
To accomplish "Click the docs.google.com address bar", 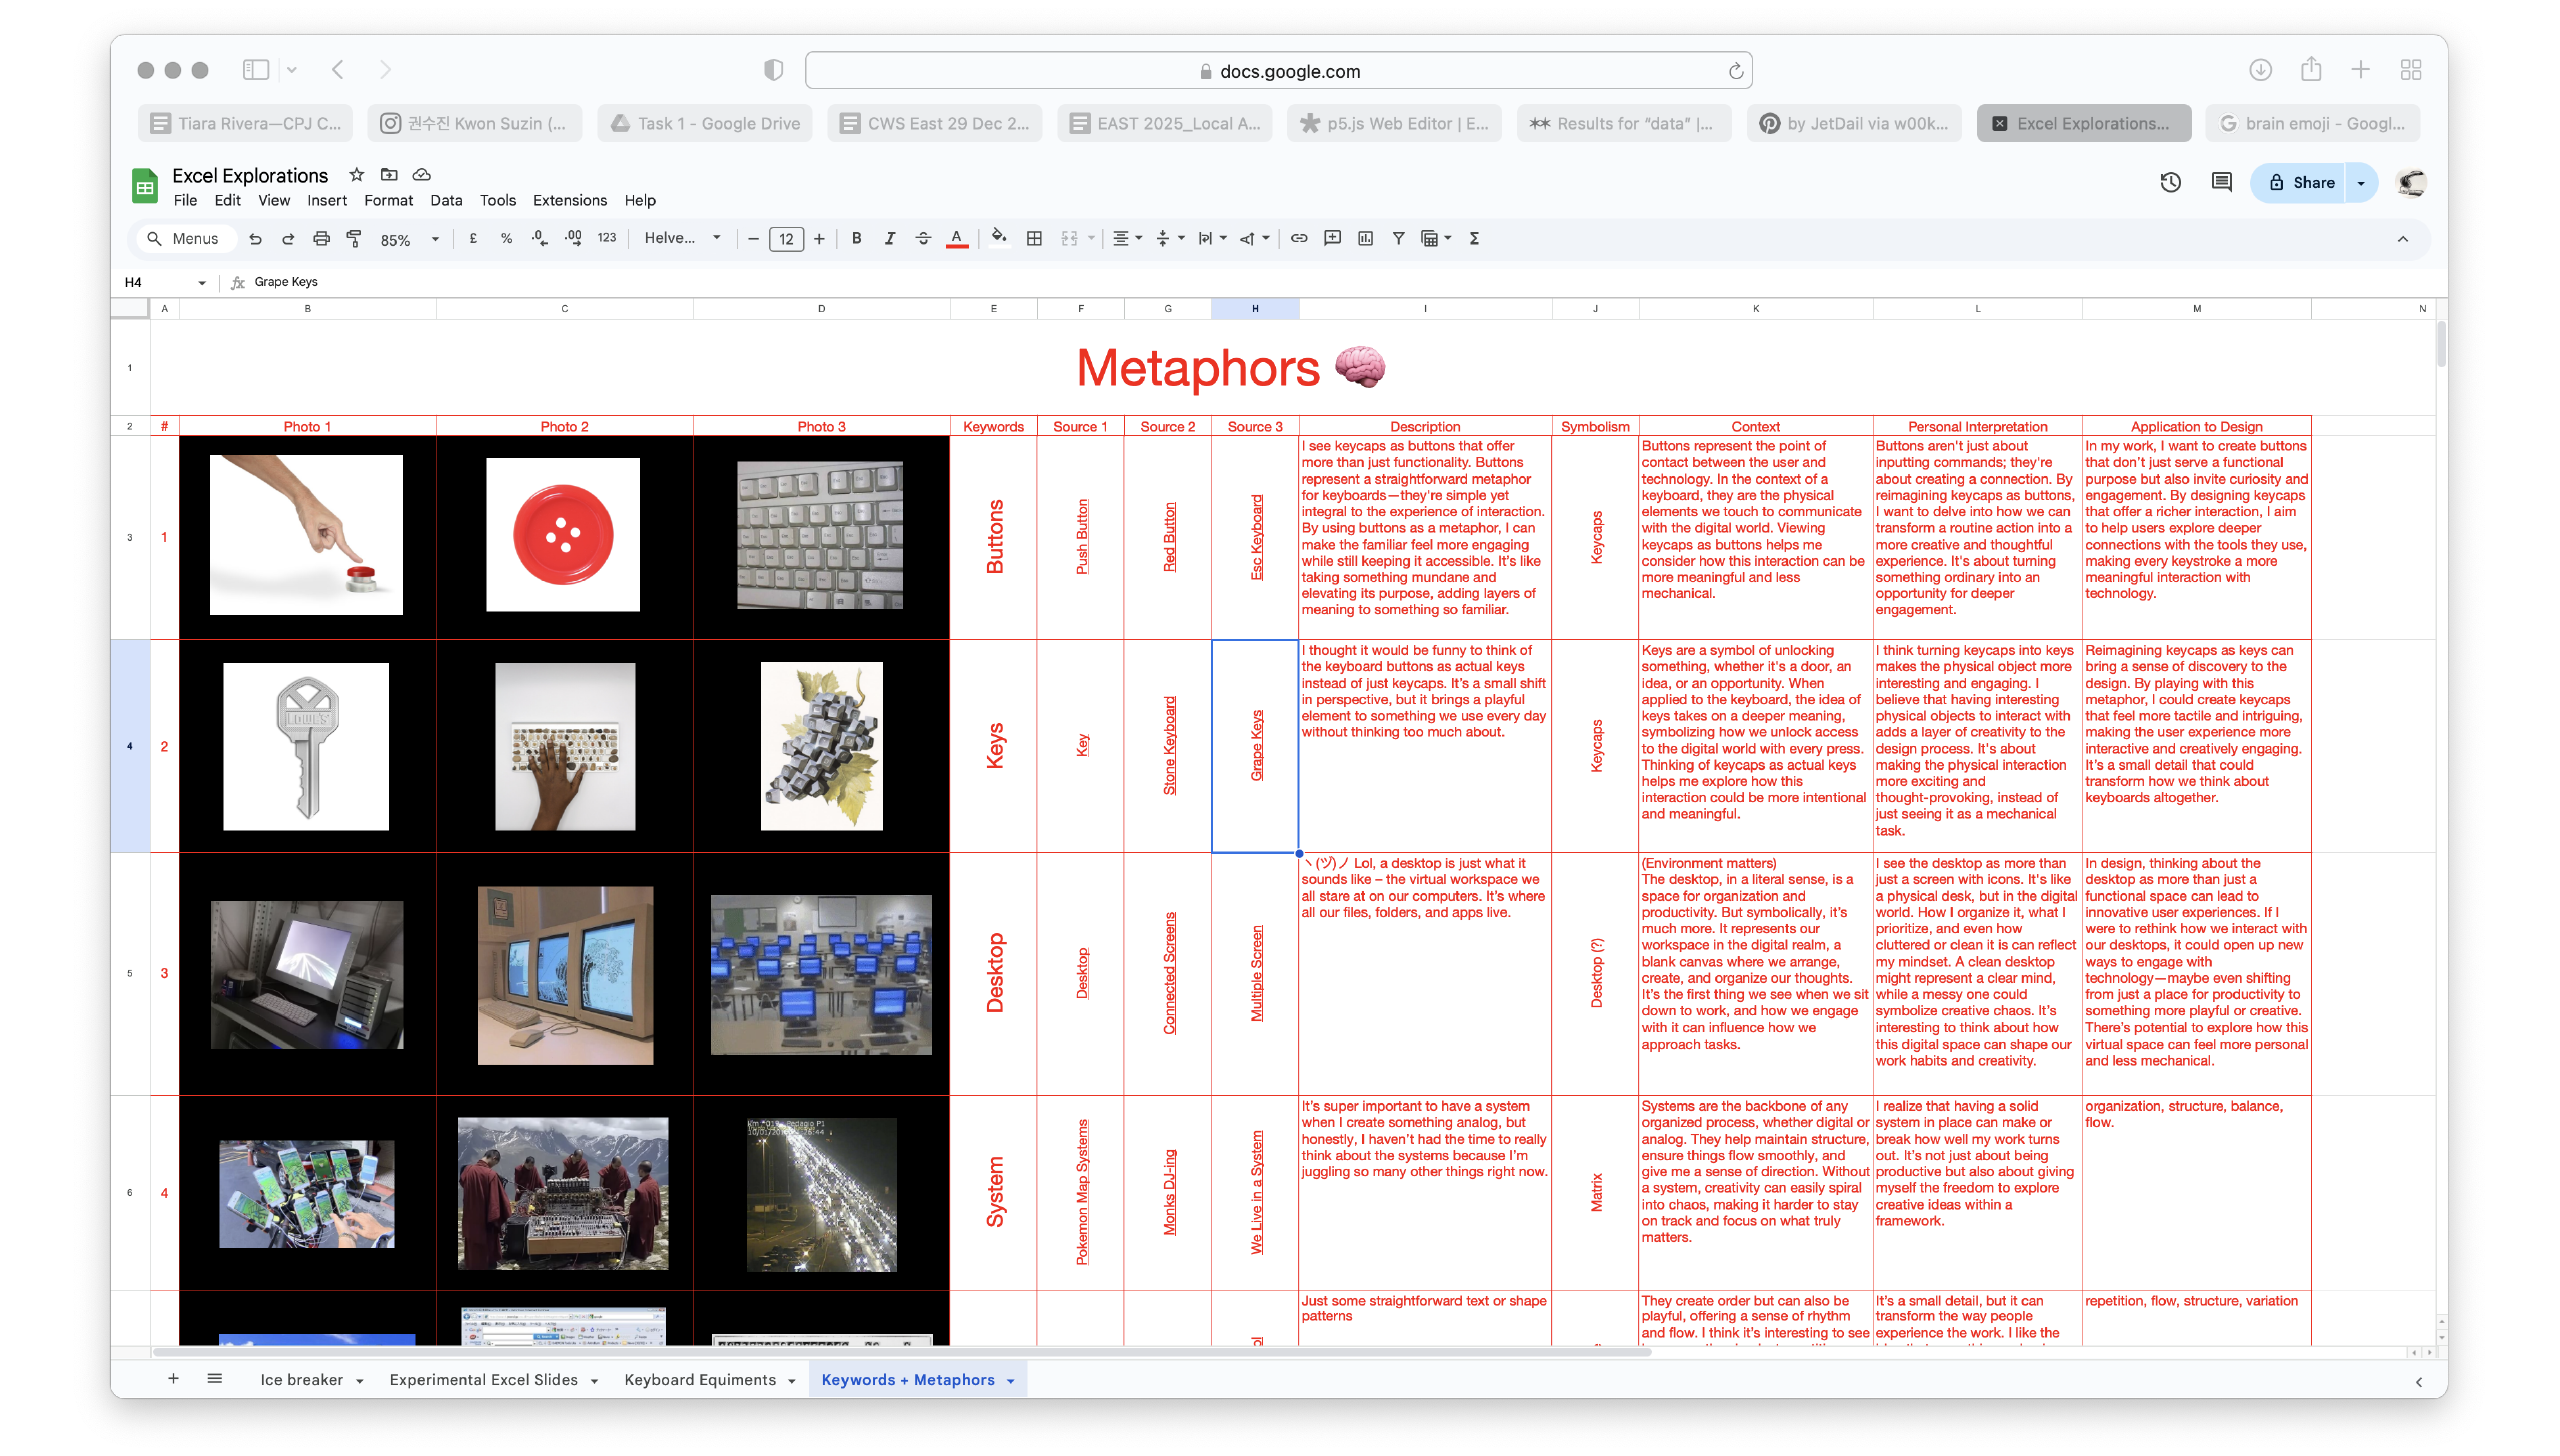I will point(1278,71).
